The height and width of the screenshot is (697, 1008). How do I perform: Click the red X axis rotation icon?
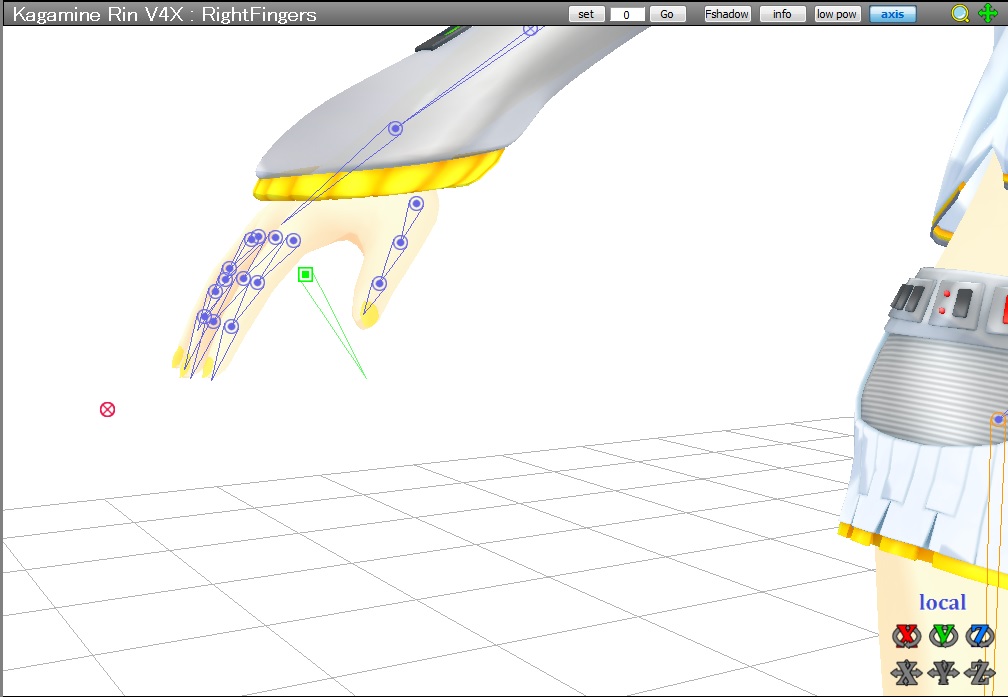click(906, 636)
